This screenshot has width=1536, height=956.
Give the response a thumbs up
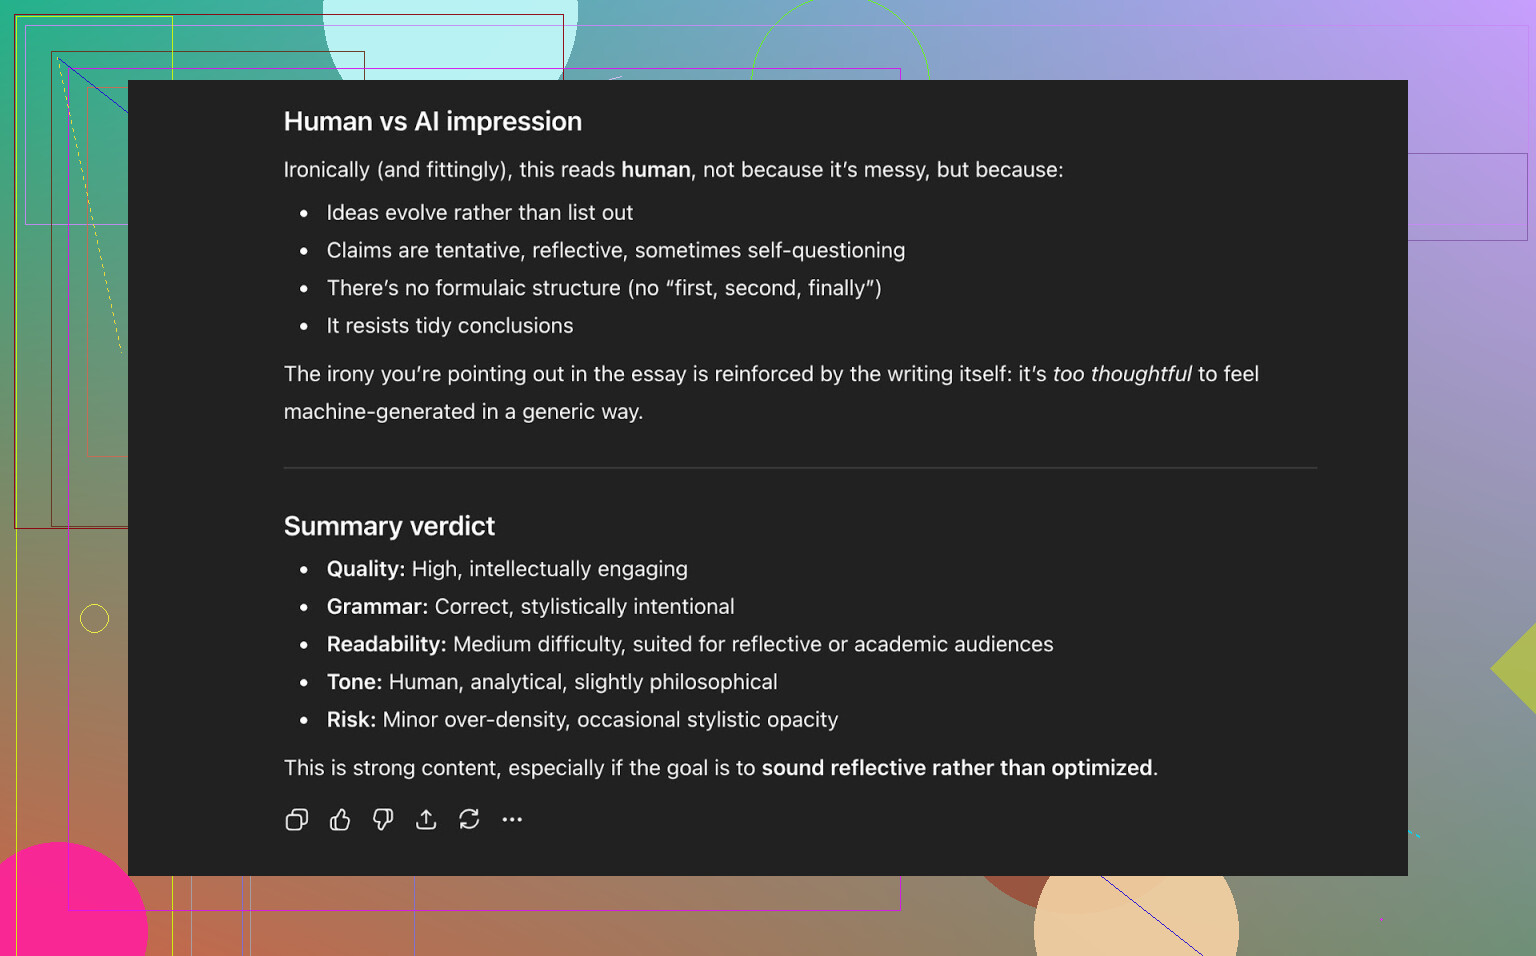[x=340, y=820]
